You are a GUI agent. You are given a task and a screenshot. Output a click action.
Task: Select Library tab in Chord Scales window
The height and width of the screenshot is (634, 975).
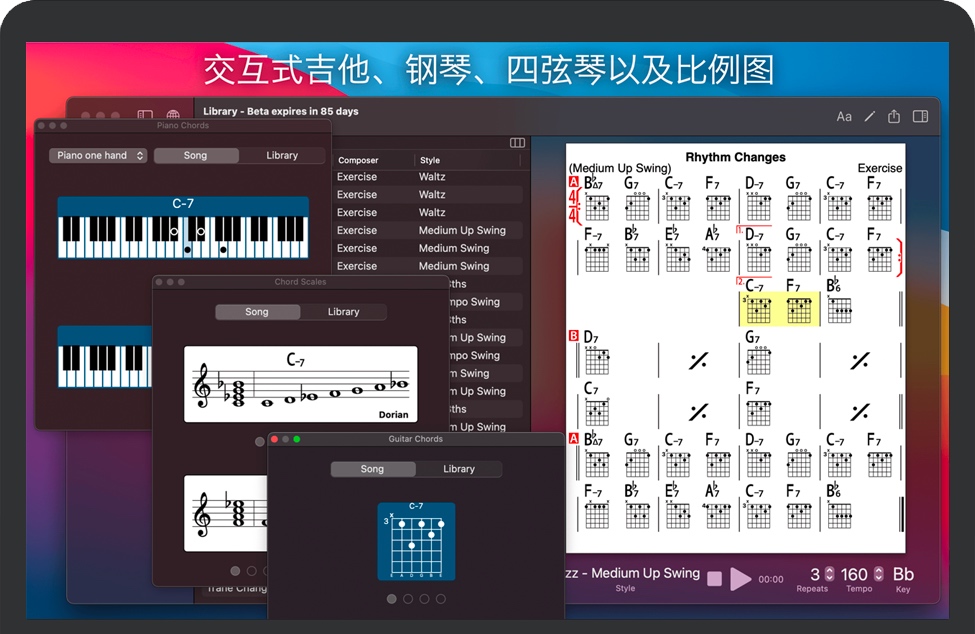343,312
